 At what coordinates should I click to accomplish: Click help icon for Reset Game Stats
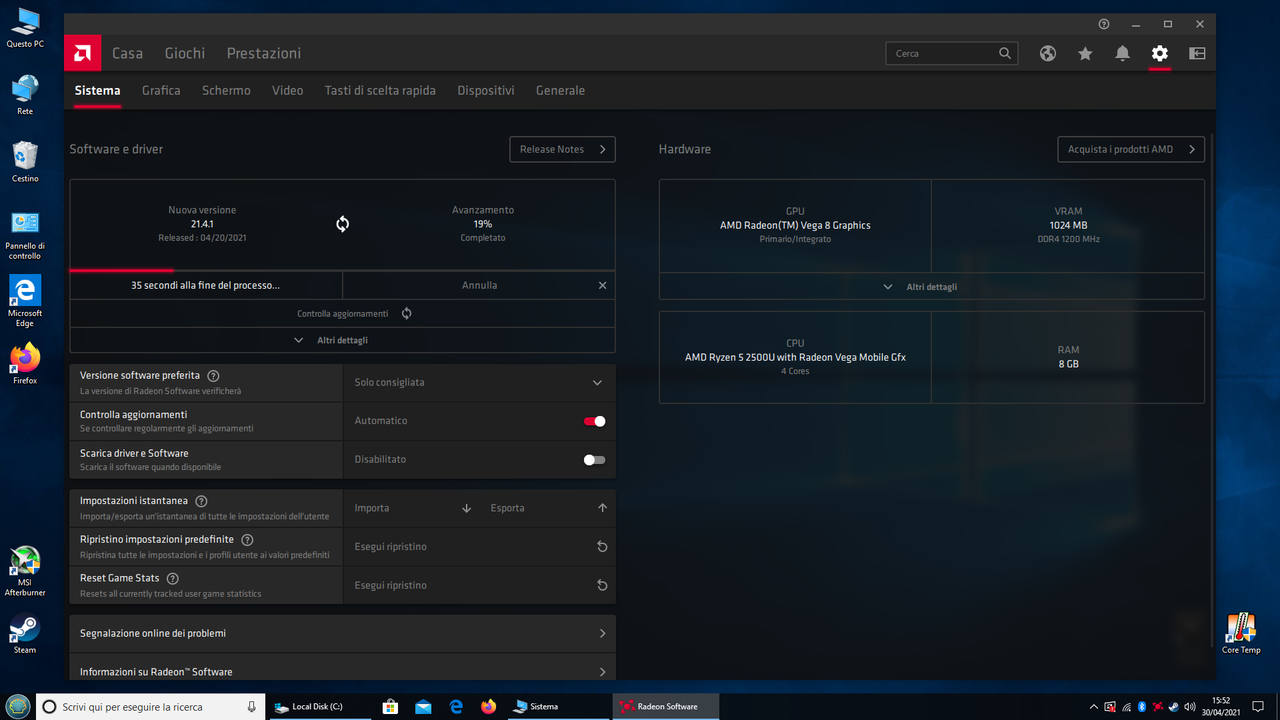click(172, 579)
